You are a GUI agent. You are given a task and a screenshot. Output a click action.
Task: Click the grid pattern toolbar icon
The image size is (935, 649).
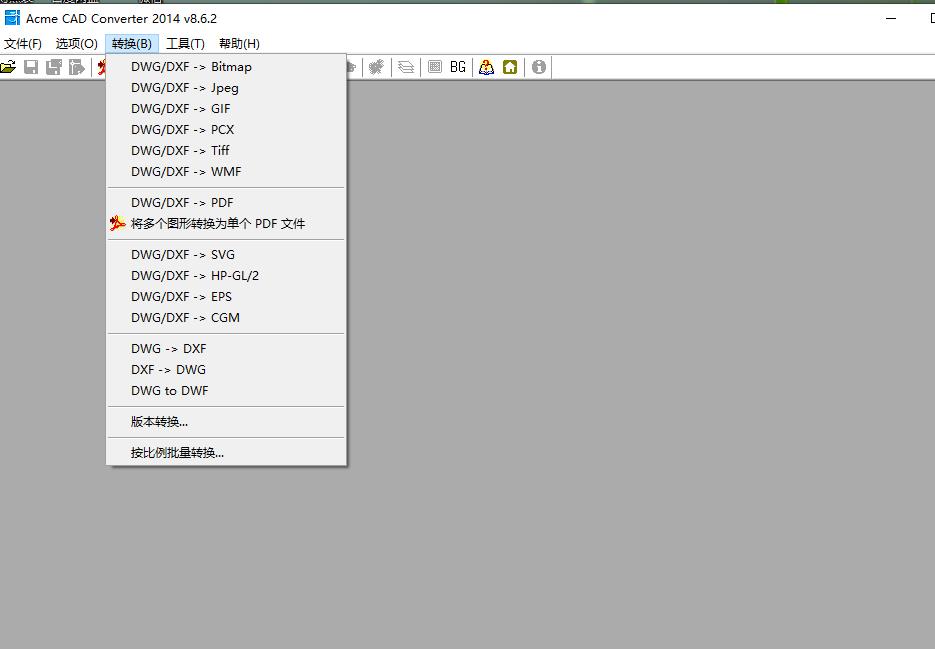[435, 67]
